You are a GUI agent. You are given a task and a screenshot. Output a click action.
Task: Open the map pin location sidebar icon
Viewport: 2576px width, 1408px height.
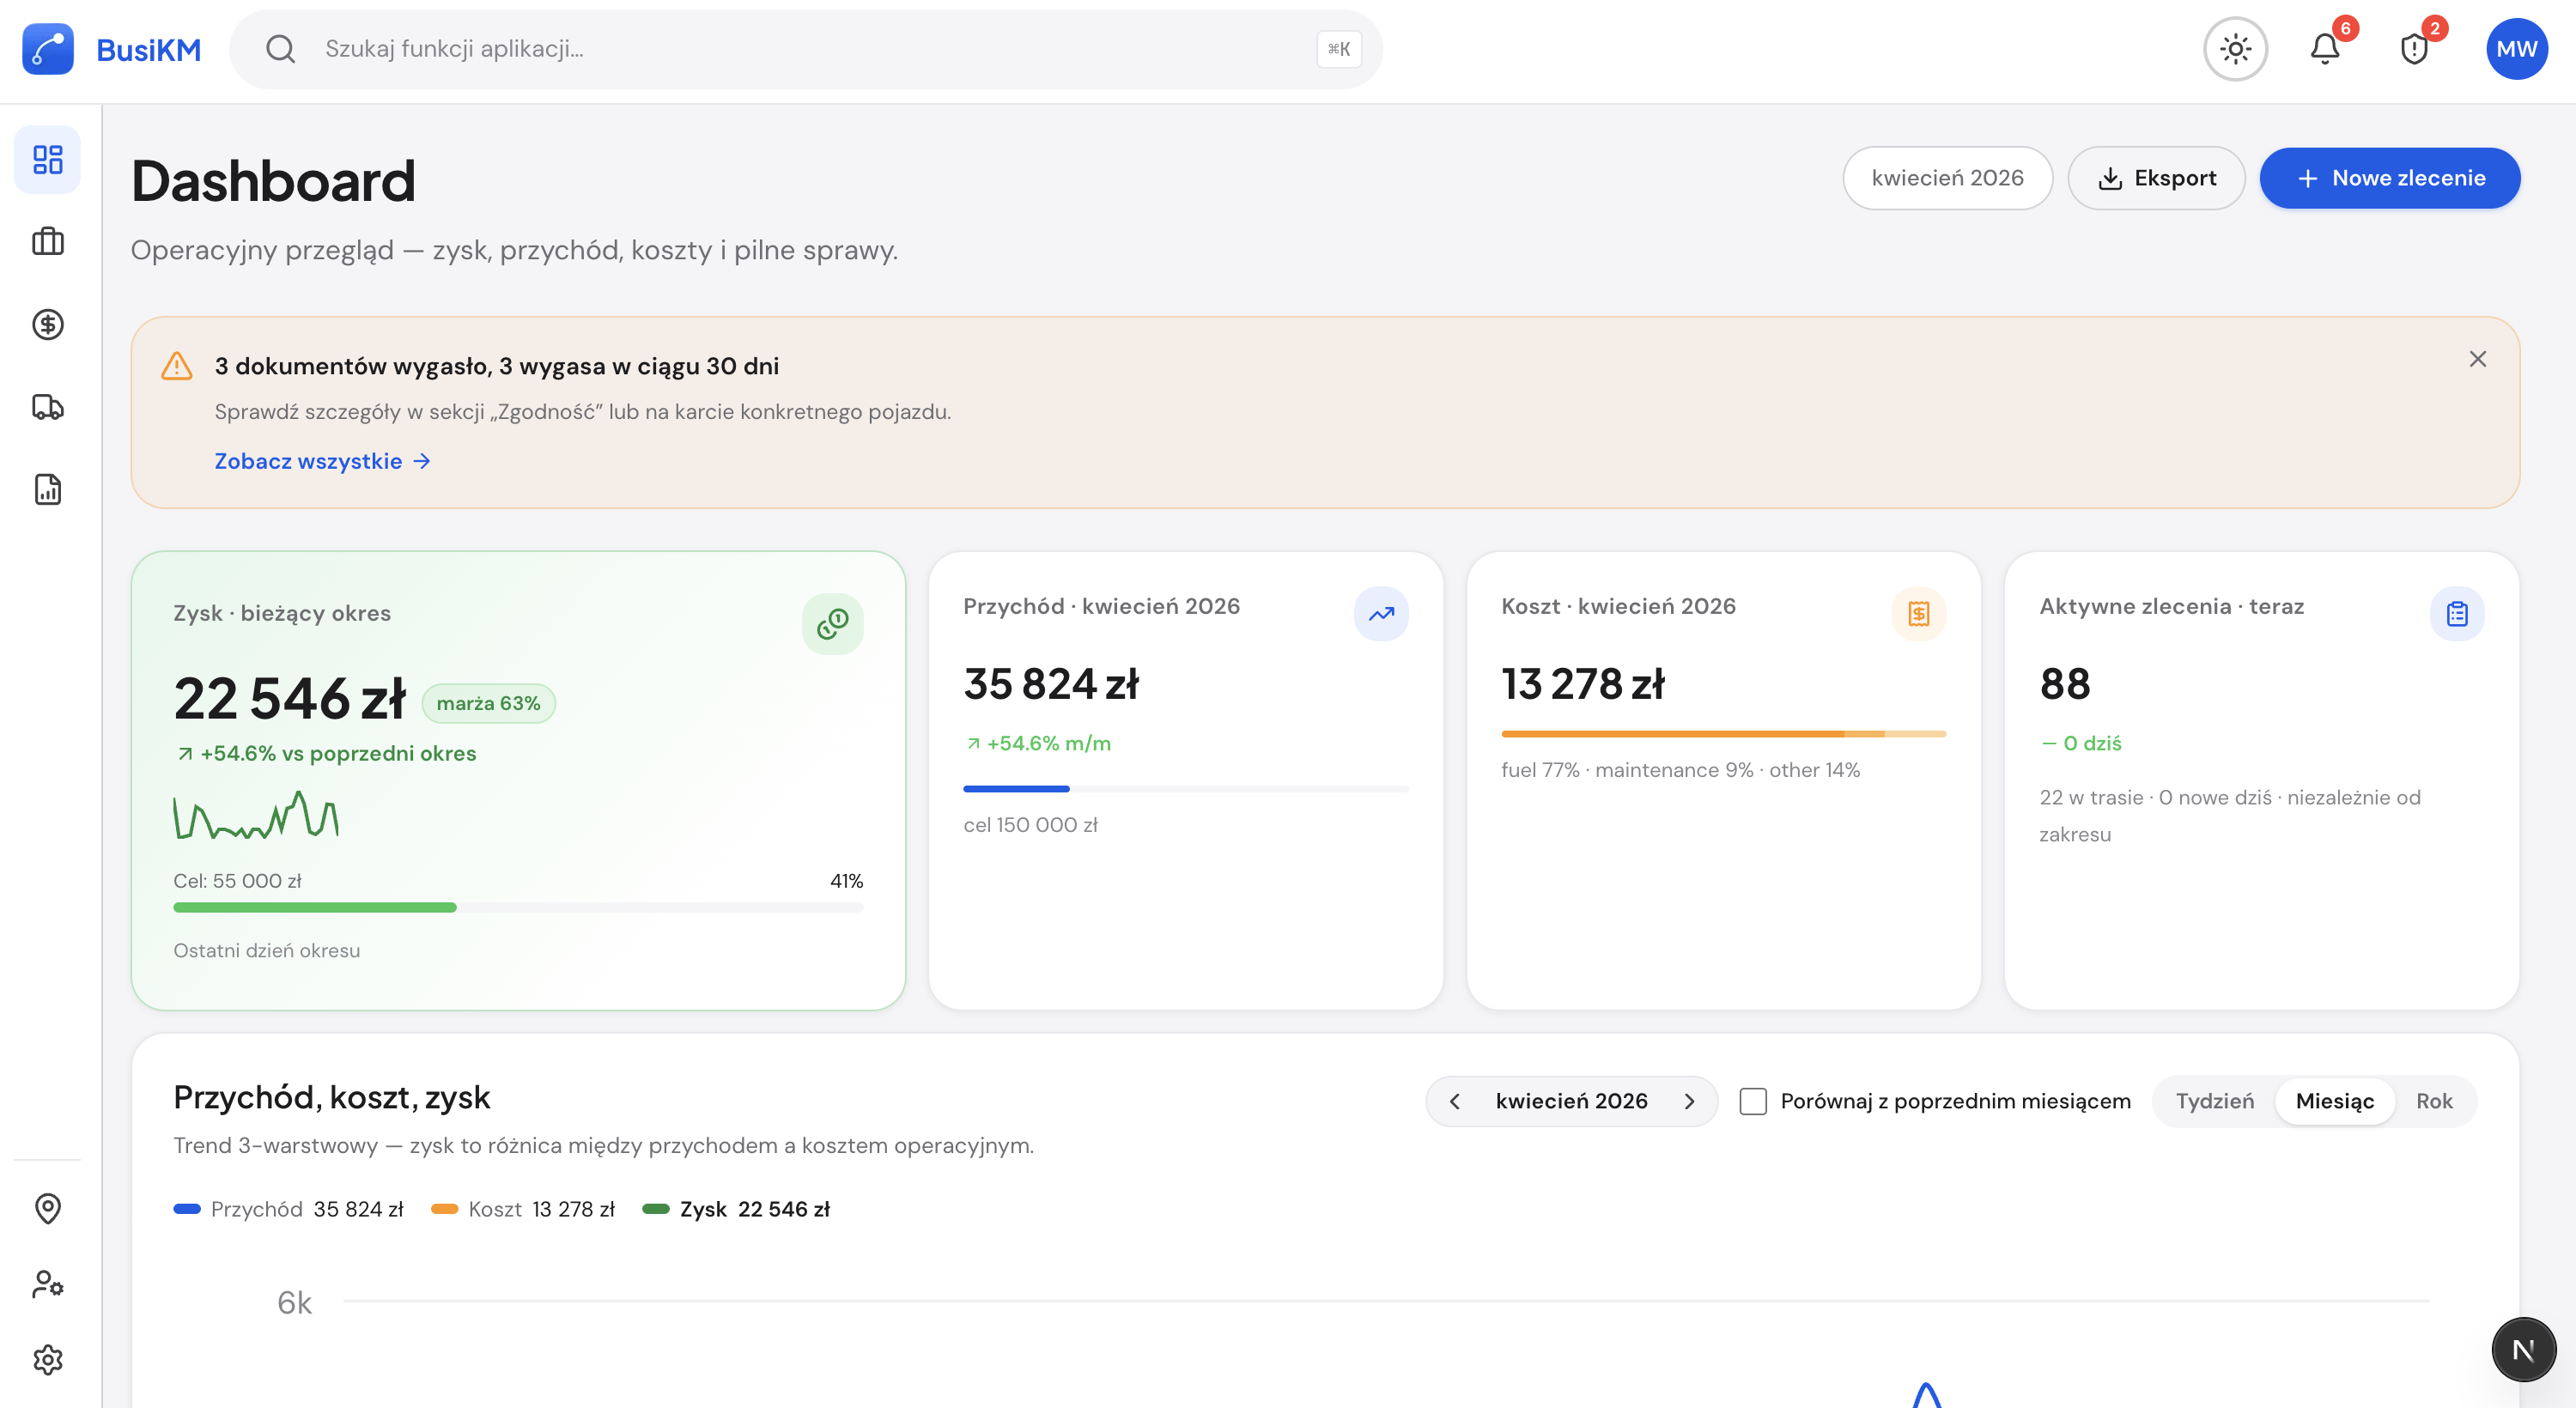point(48,1208)
